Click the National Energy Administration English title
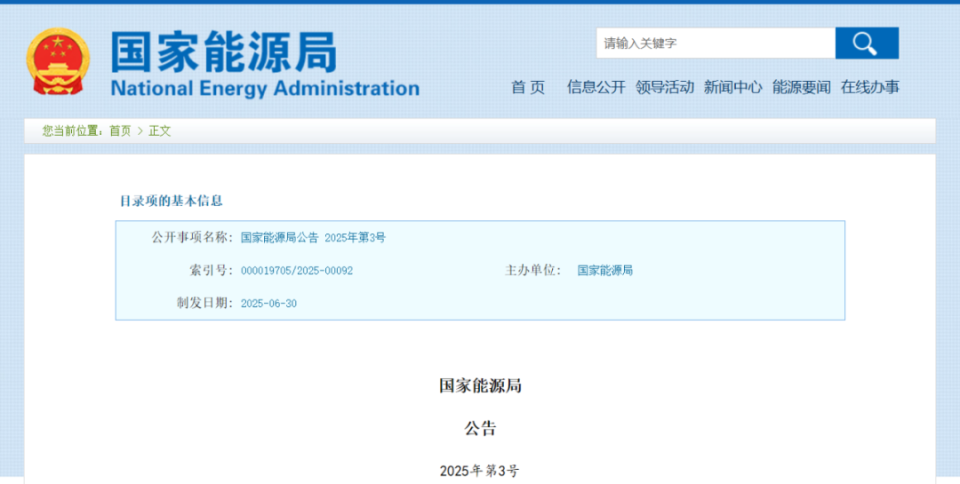960x484 pixels. [265, 89]
